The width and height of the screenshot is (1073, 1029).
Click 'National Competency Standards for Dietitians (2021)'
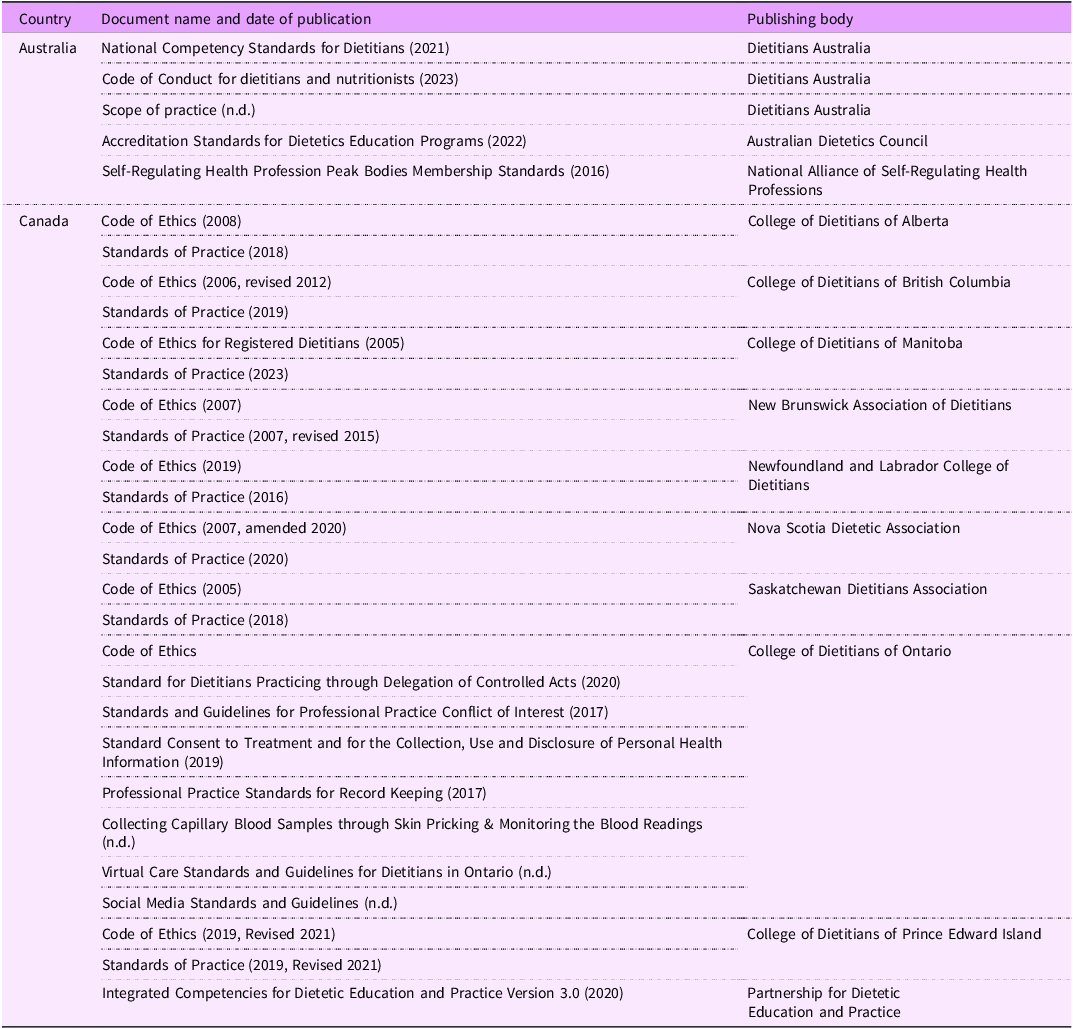275,48
